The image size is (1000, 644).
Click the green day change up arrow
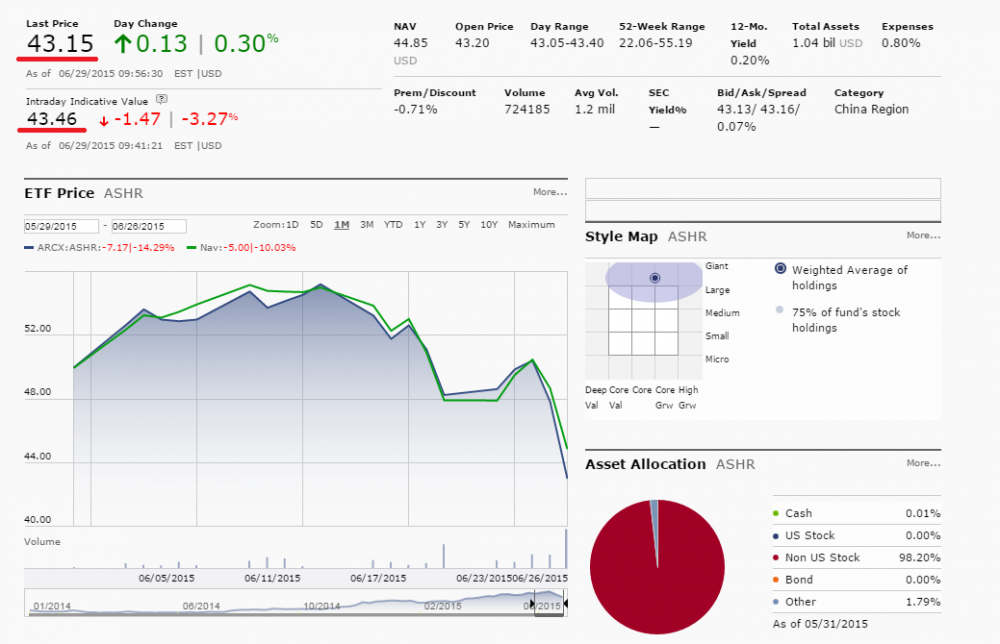pyautogui.click(x=123, y=43)
